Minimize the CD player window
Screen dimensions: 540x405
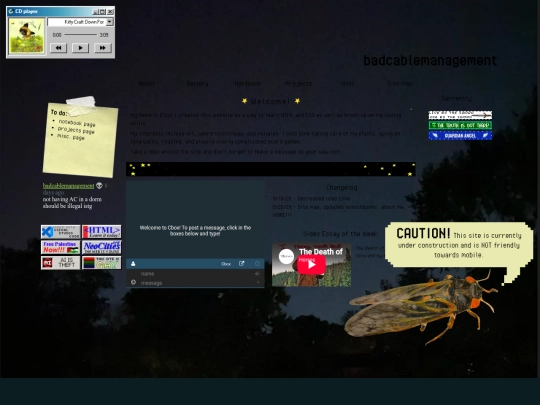95,12
